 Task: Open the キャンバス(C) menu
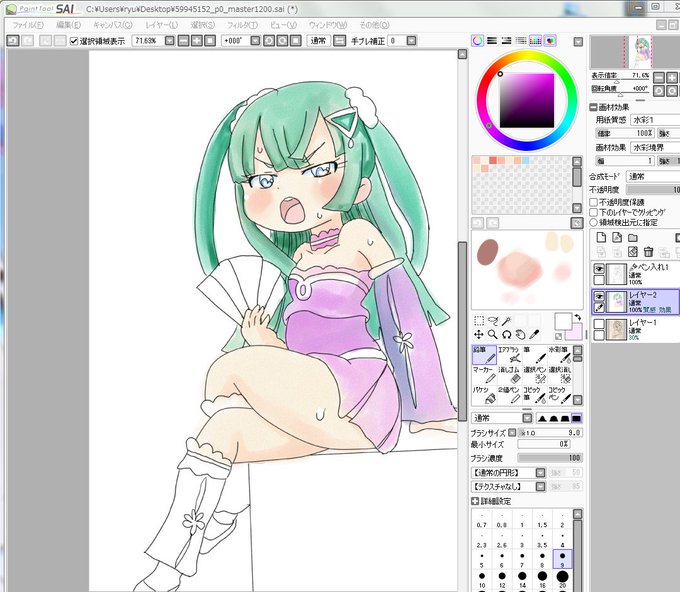(113, 25)
